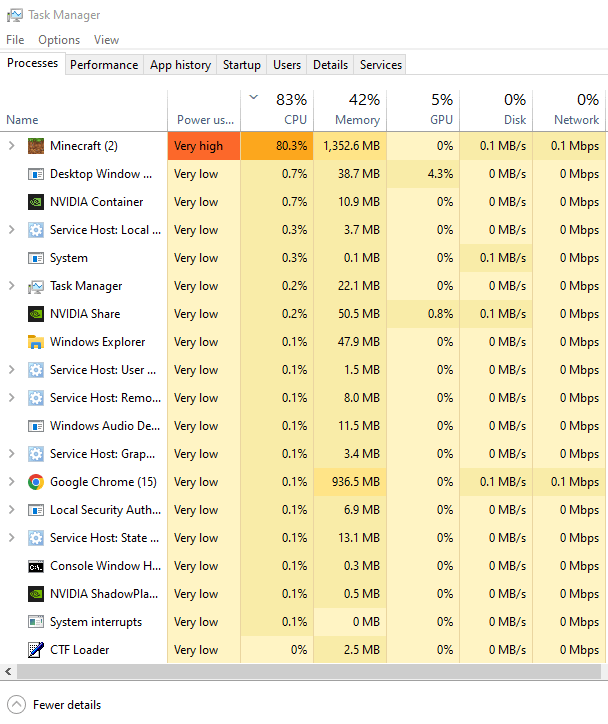Click the horizontal scrollbar at the bottom

click(300, 671)
